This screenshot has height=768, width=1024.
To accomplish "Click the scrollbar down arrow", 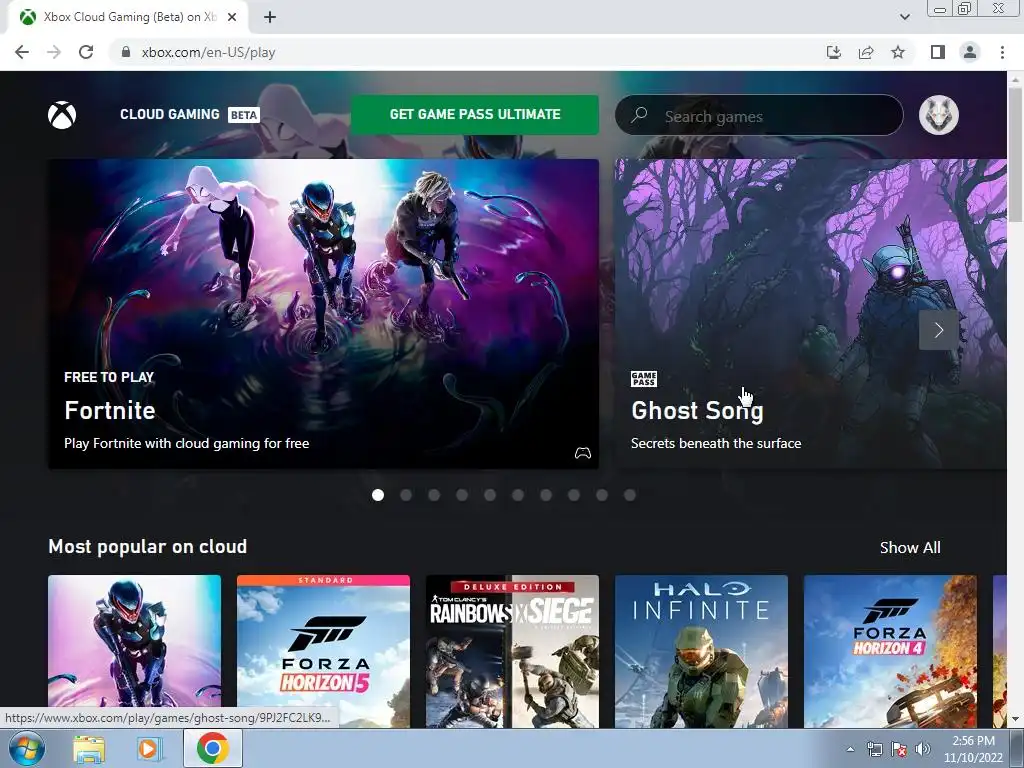I will (x=1015, y=719).
